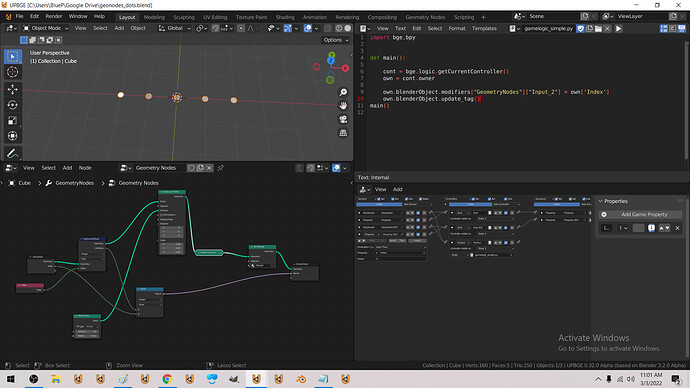690x388 pixels.
Task: Switch to the Geometry Nodes workspace tab
Action: (x=425, y=17)
